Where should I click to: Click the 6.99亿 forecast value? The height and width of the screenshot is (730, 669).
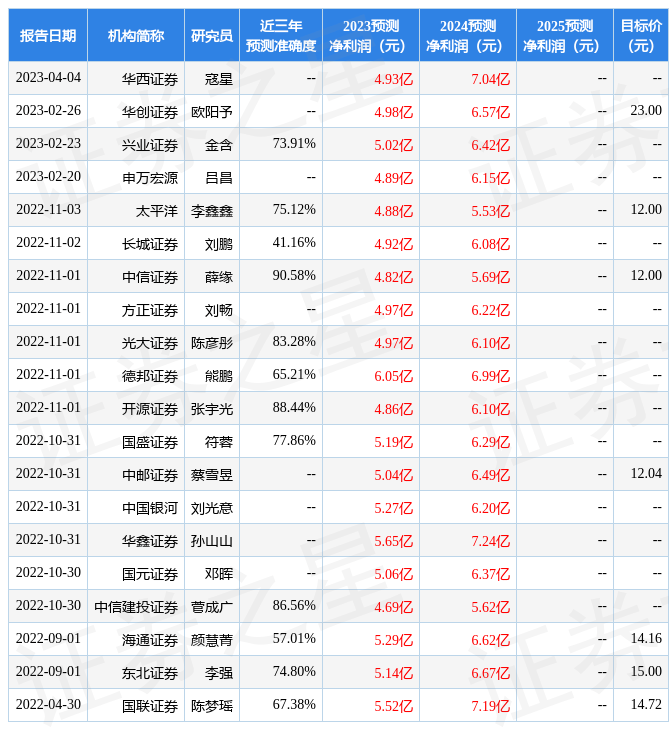point(491,376)
